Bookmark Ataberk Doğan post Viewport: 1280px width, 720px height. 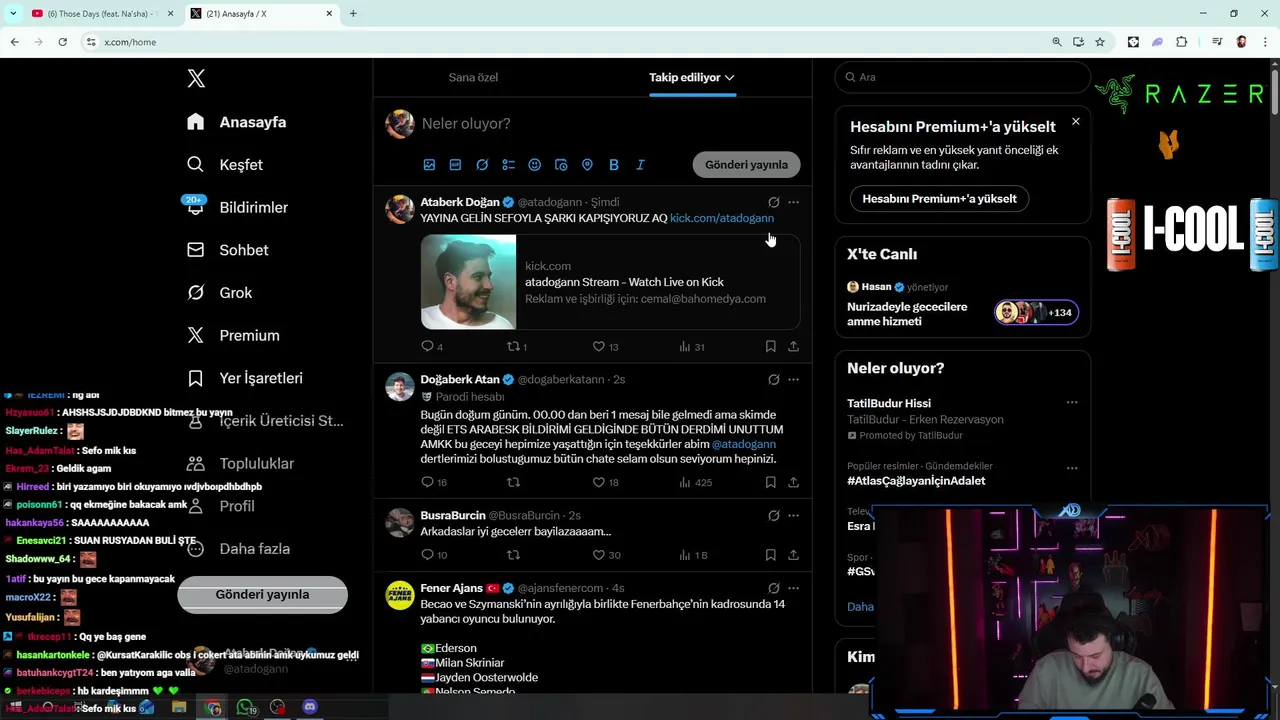(770, 346)
